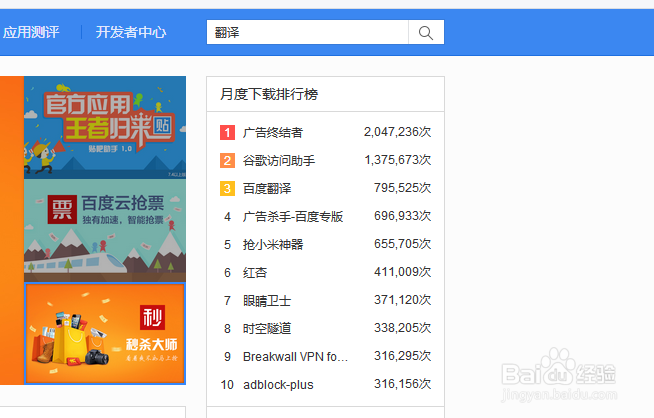Click download count 1,375,673次
The image size is (654, 418).
tap(398, 160)
